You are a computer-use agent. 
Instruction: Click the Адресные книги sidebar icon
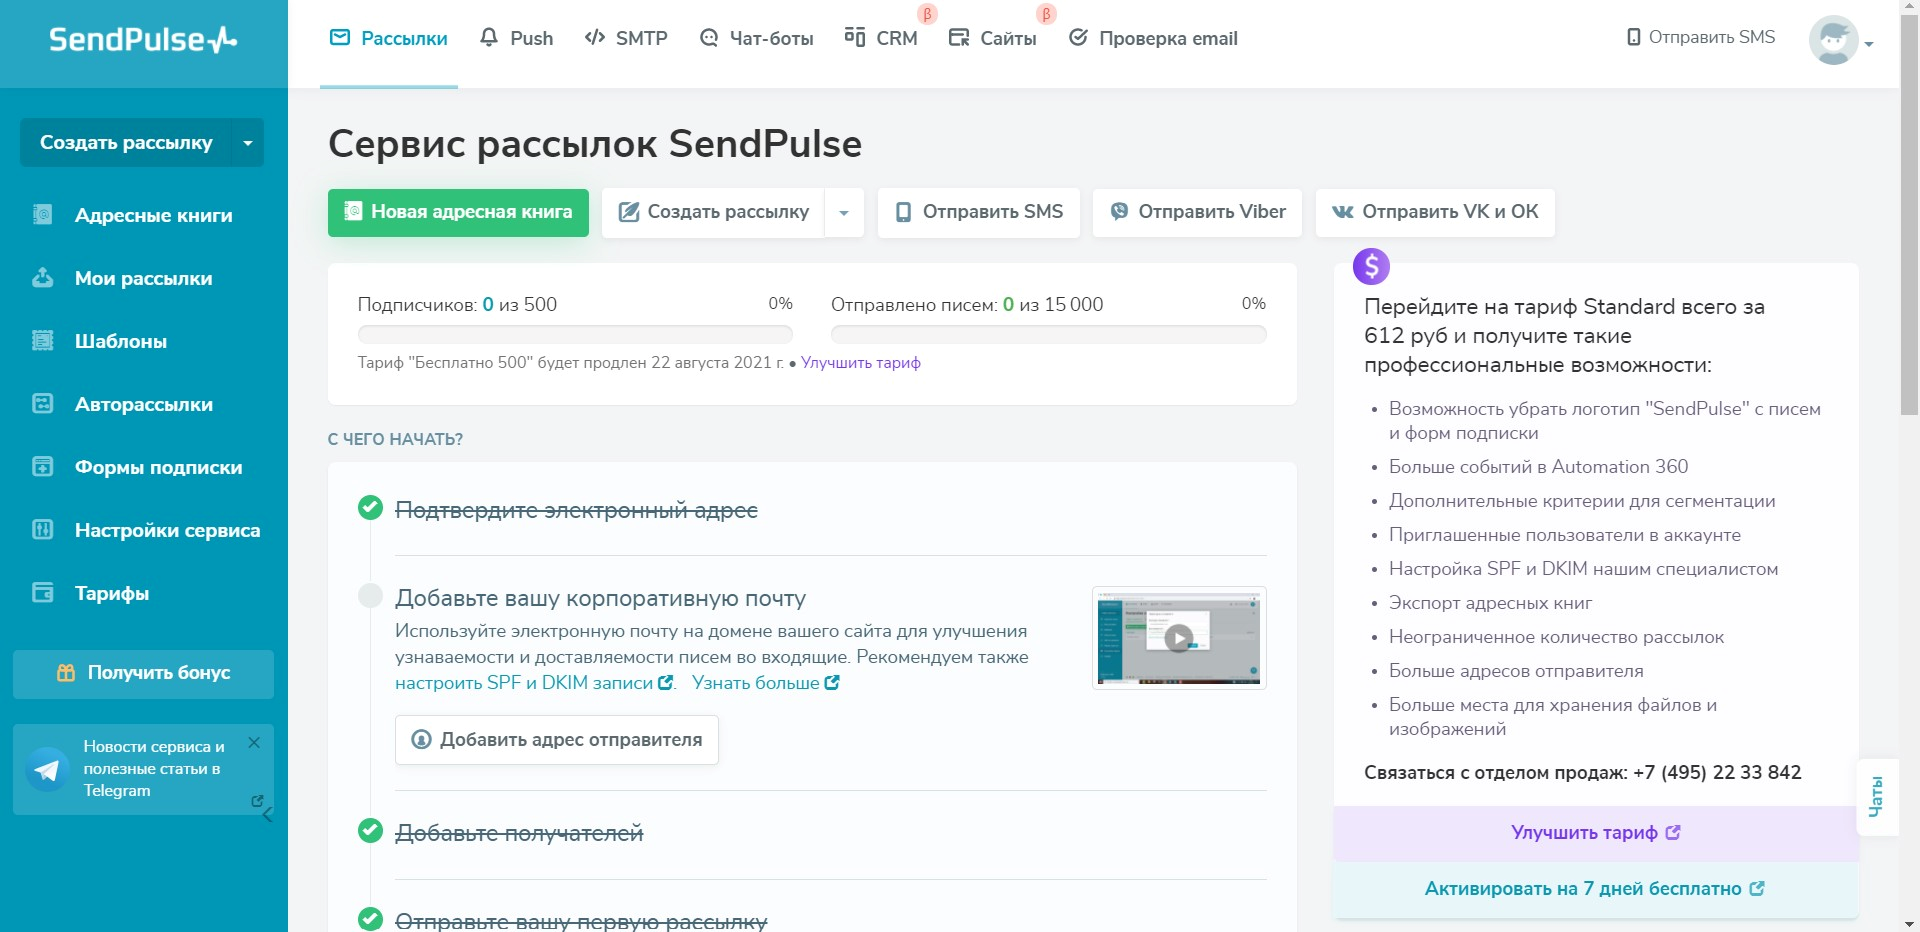(x=43, y=215)
